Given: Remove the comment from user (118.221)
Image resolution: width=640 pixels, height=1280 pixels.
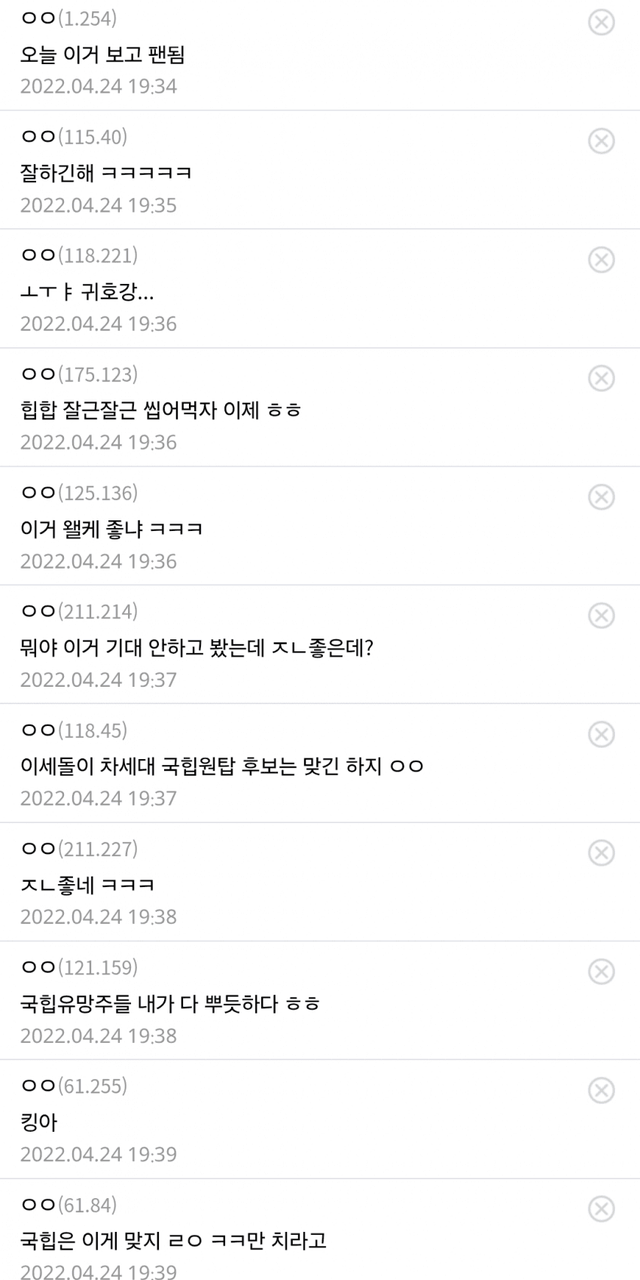Looking at the screenshot, I should point(601,260).
